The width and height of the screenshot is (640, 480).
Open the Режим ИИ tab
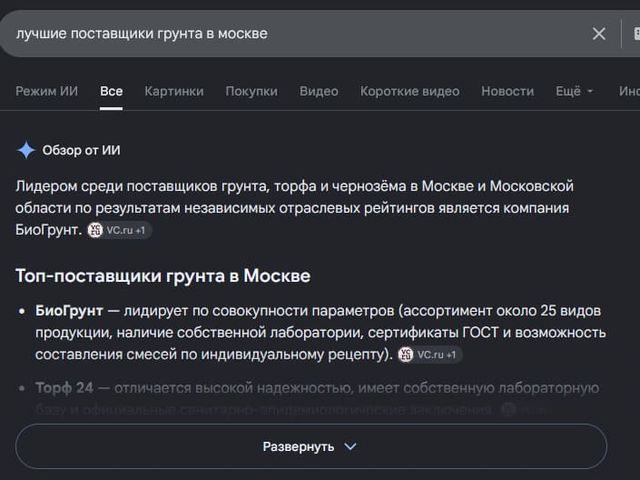(x=47, y=91)
